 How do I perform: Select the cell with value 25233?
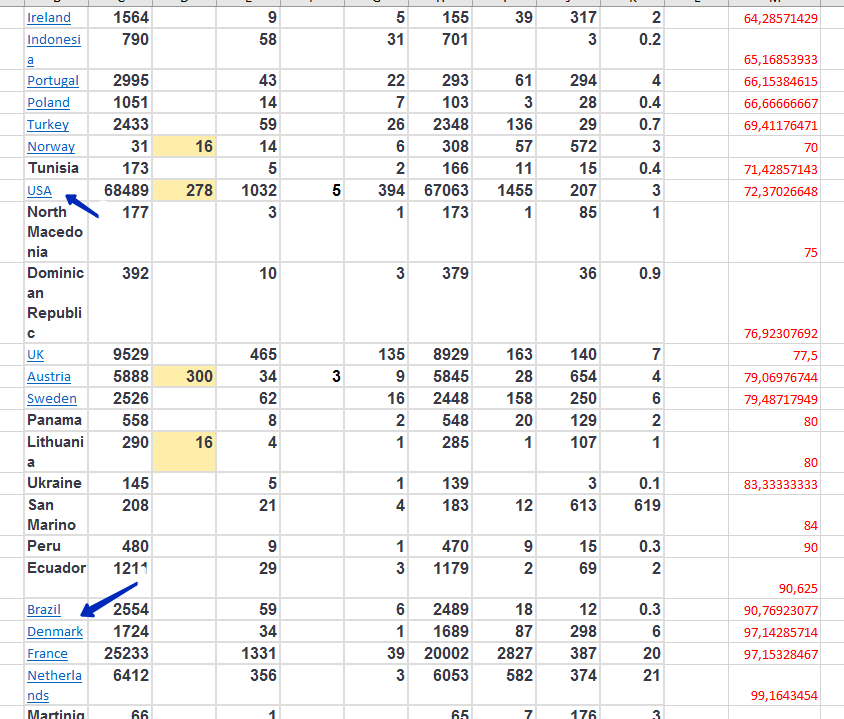point(120,654)
